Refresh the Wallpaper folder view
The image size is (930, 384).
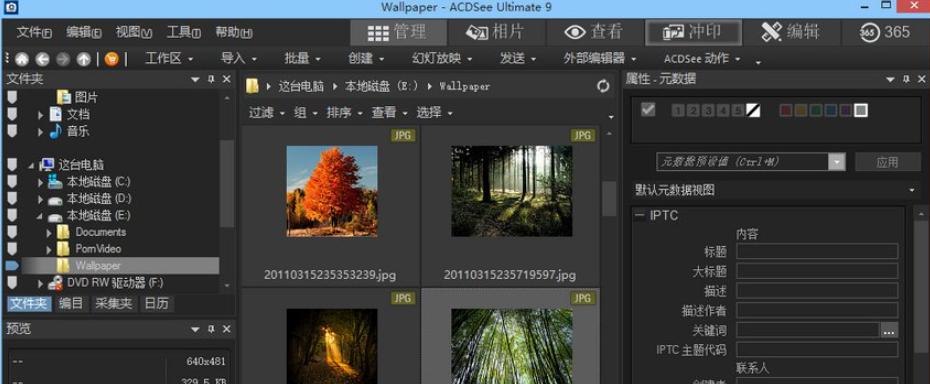(603, 87)
